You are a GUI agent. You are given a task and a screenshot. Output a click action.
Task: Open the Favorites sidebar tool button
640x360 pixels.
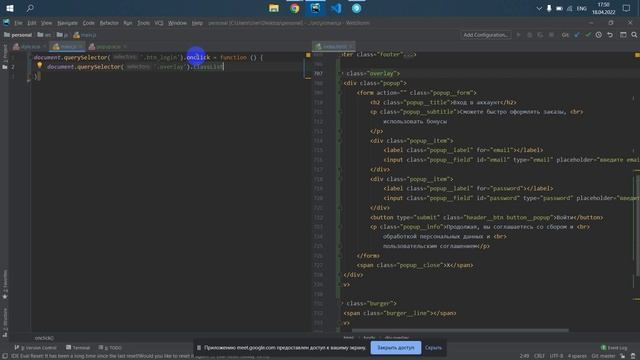(5, 284)
